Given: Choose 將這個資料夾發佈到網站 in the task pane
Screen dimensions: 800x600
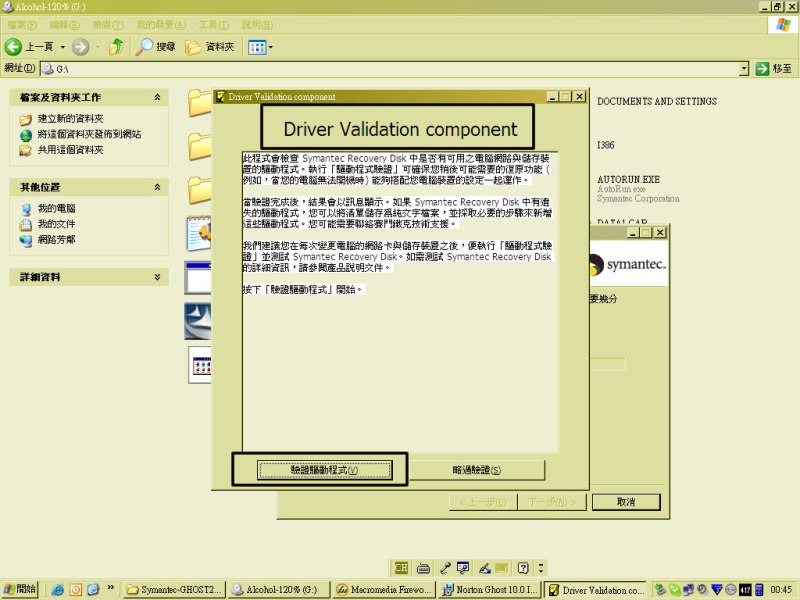Looking at the screenshot, I should coord(89,135).
